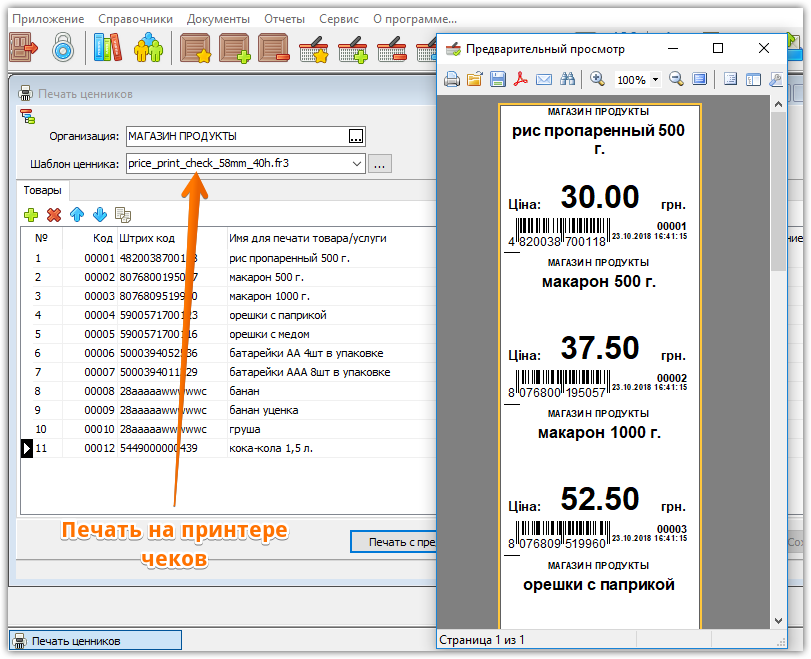
Task: Export preview to PDF icon
Action: coord(521,79)
